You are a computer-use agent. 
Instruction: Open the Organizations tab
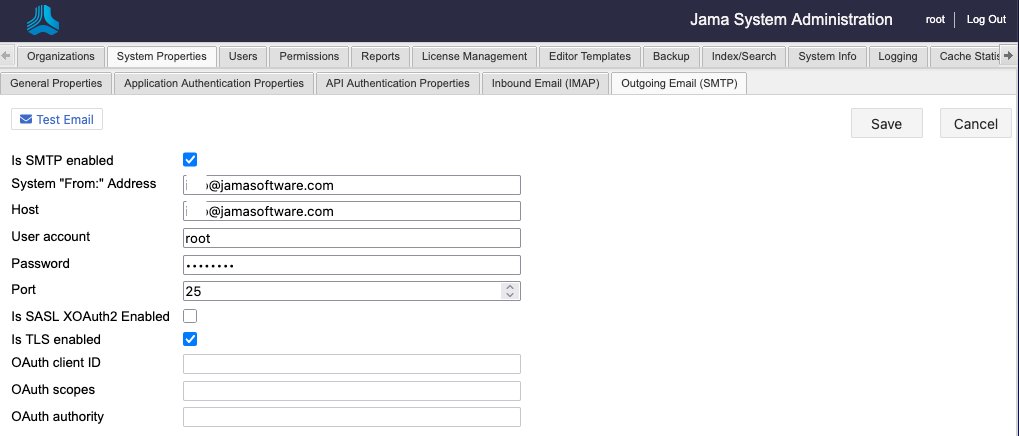61,57
